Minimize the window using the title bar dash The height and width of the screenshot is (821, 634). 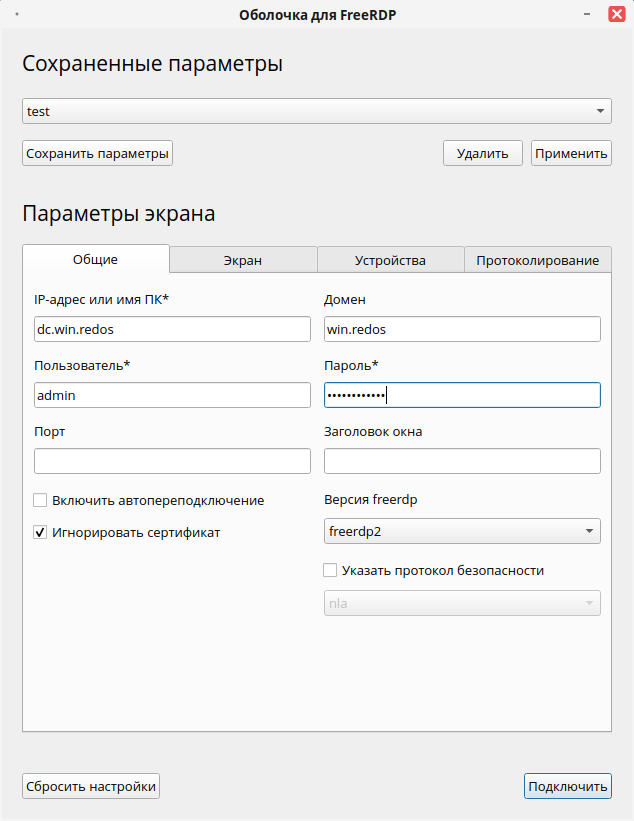(587, 15)
